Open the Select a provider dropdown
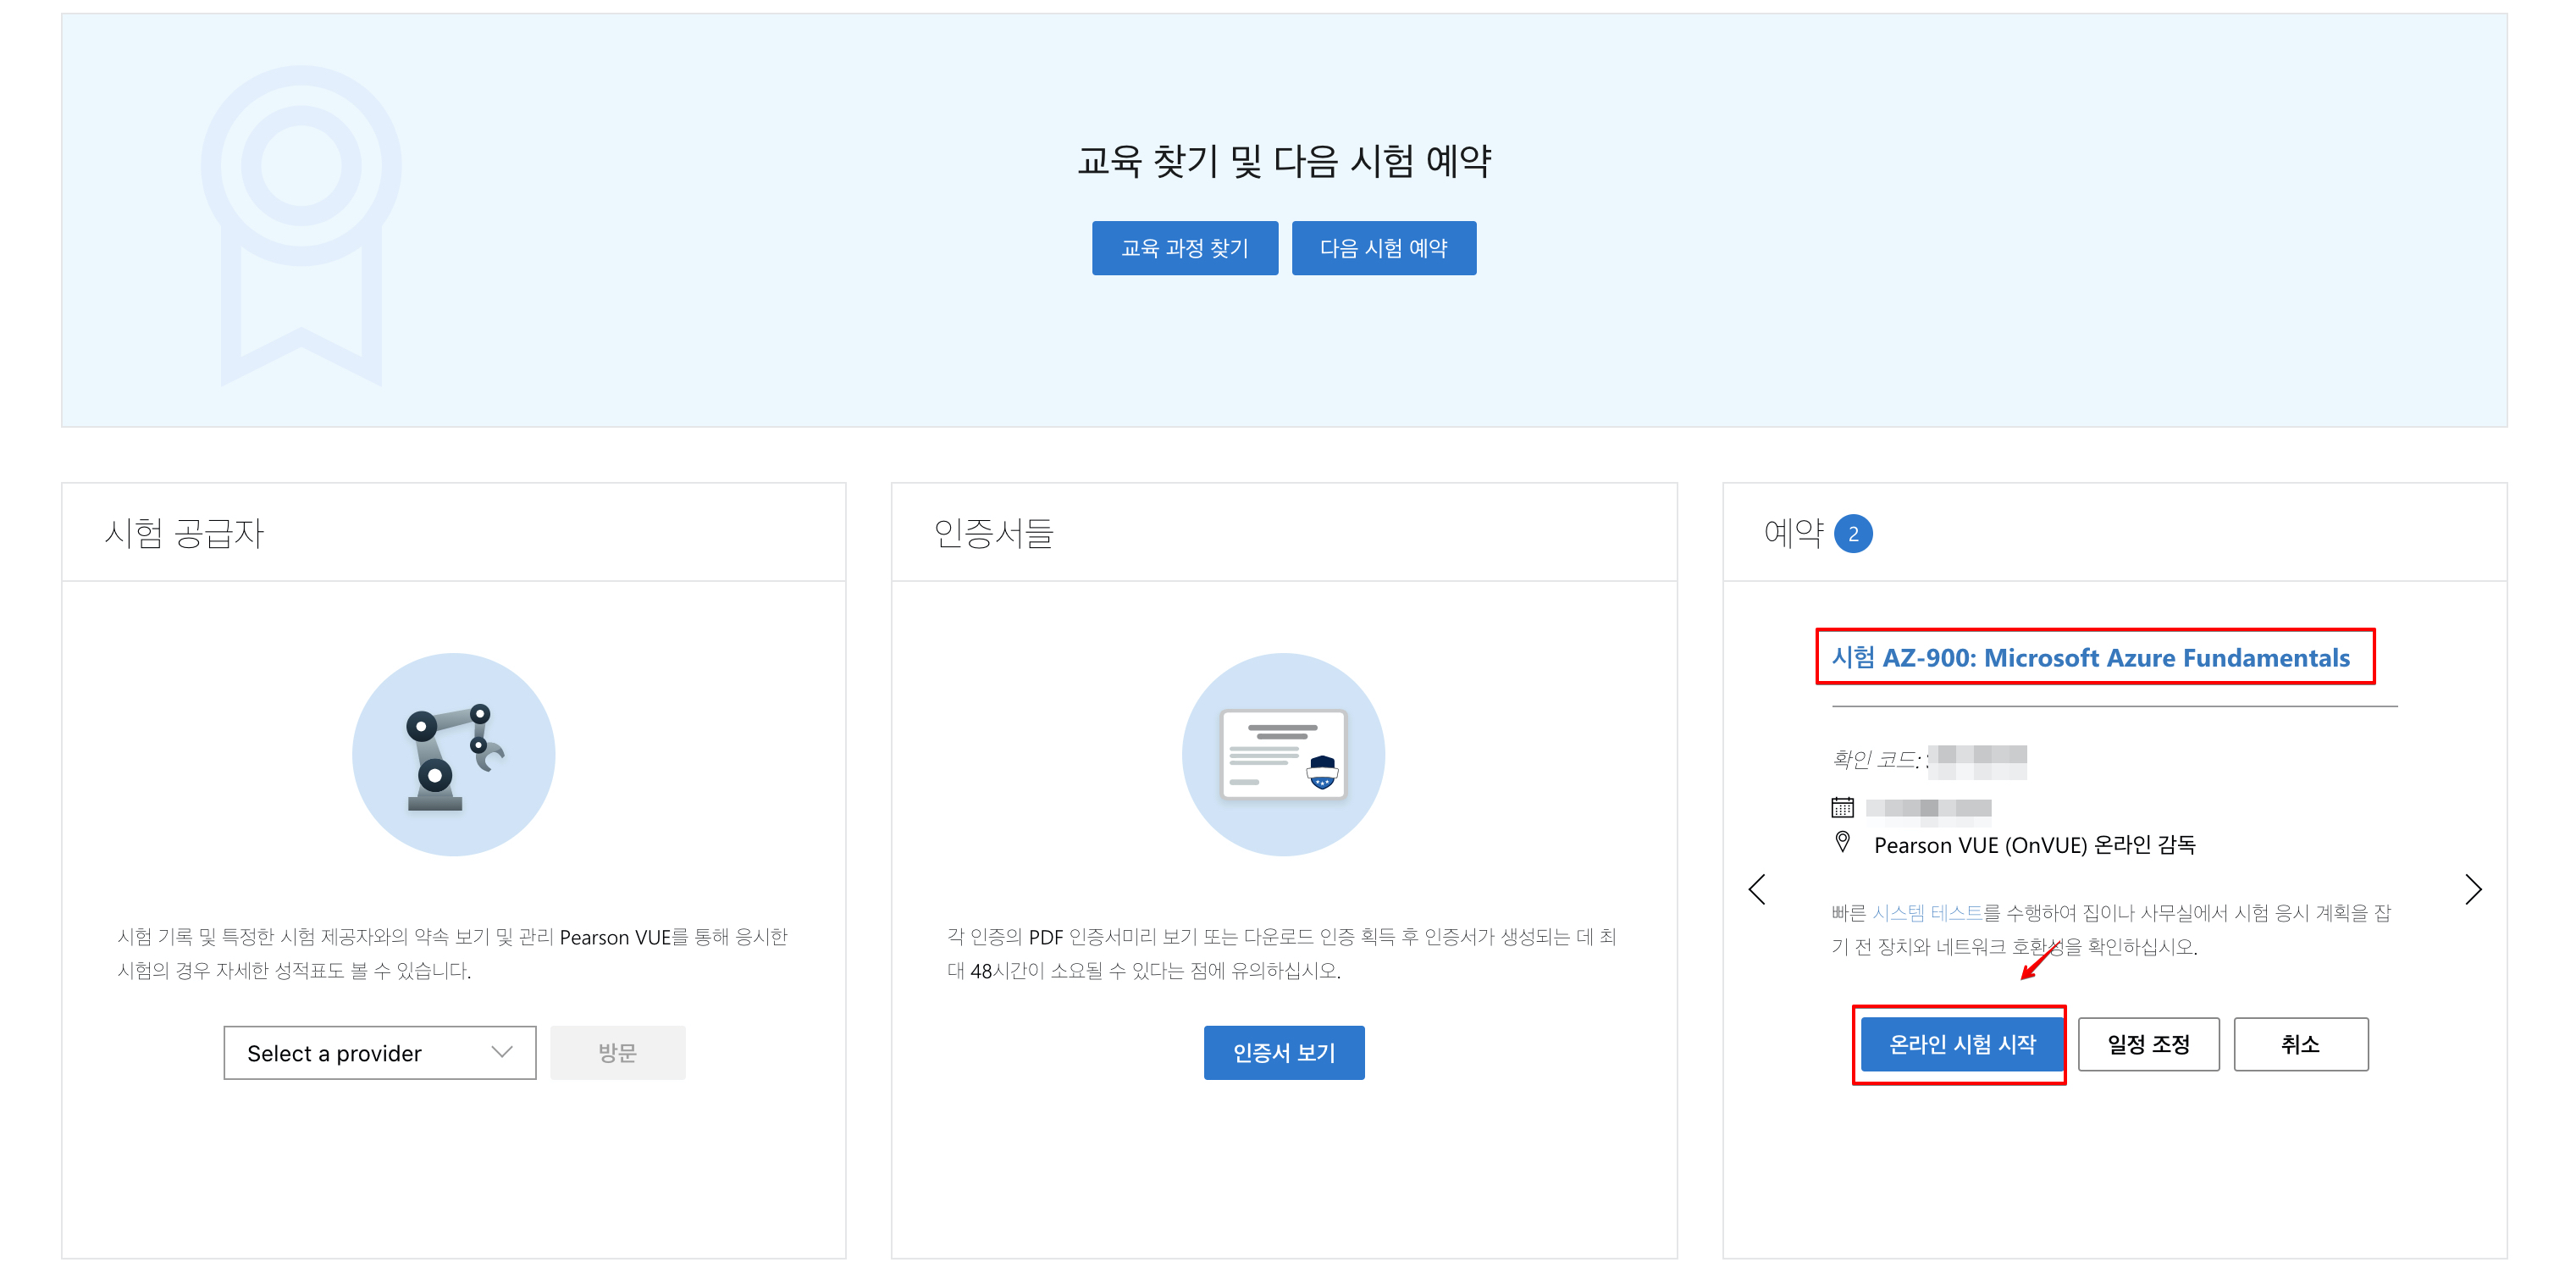The image size is (2576, 1279). point(379,1053)
